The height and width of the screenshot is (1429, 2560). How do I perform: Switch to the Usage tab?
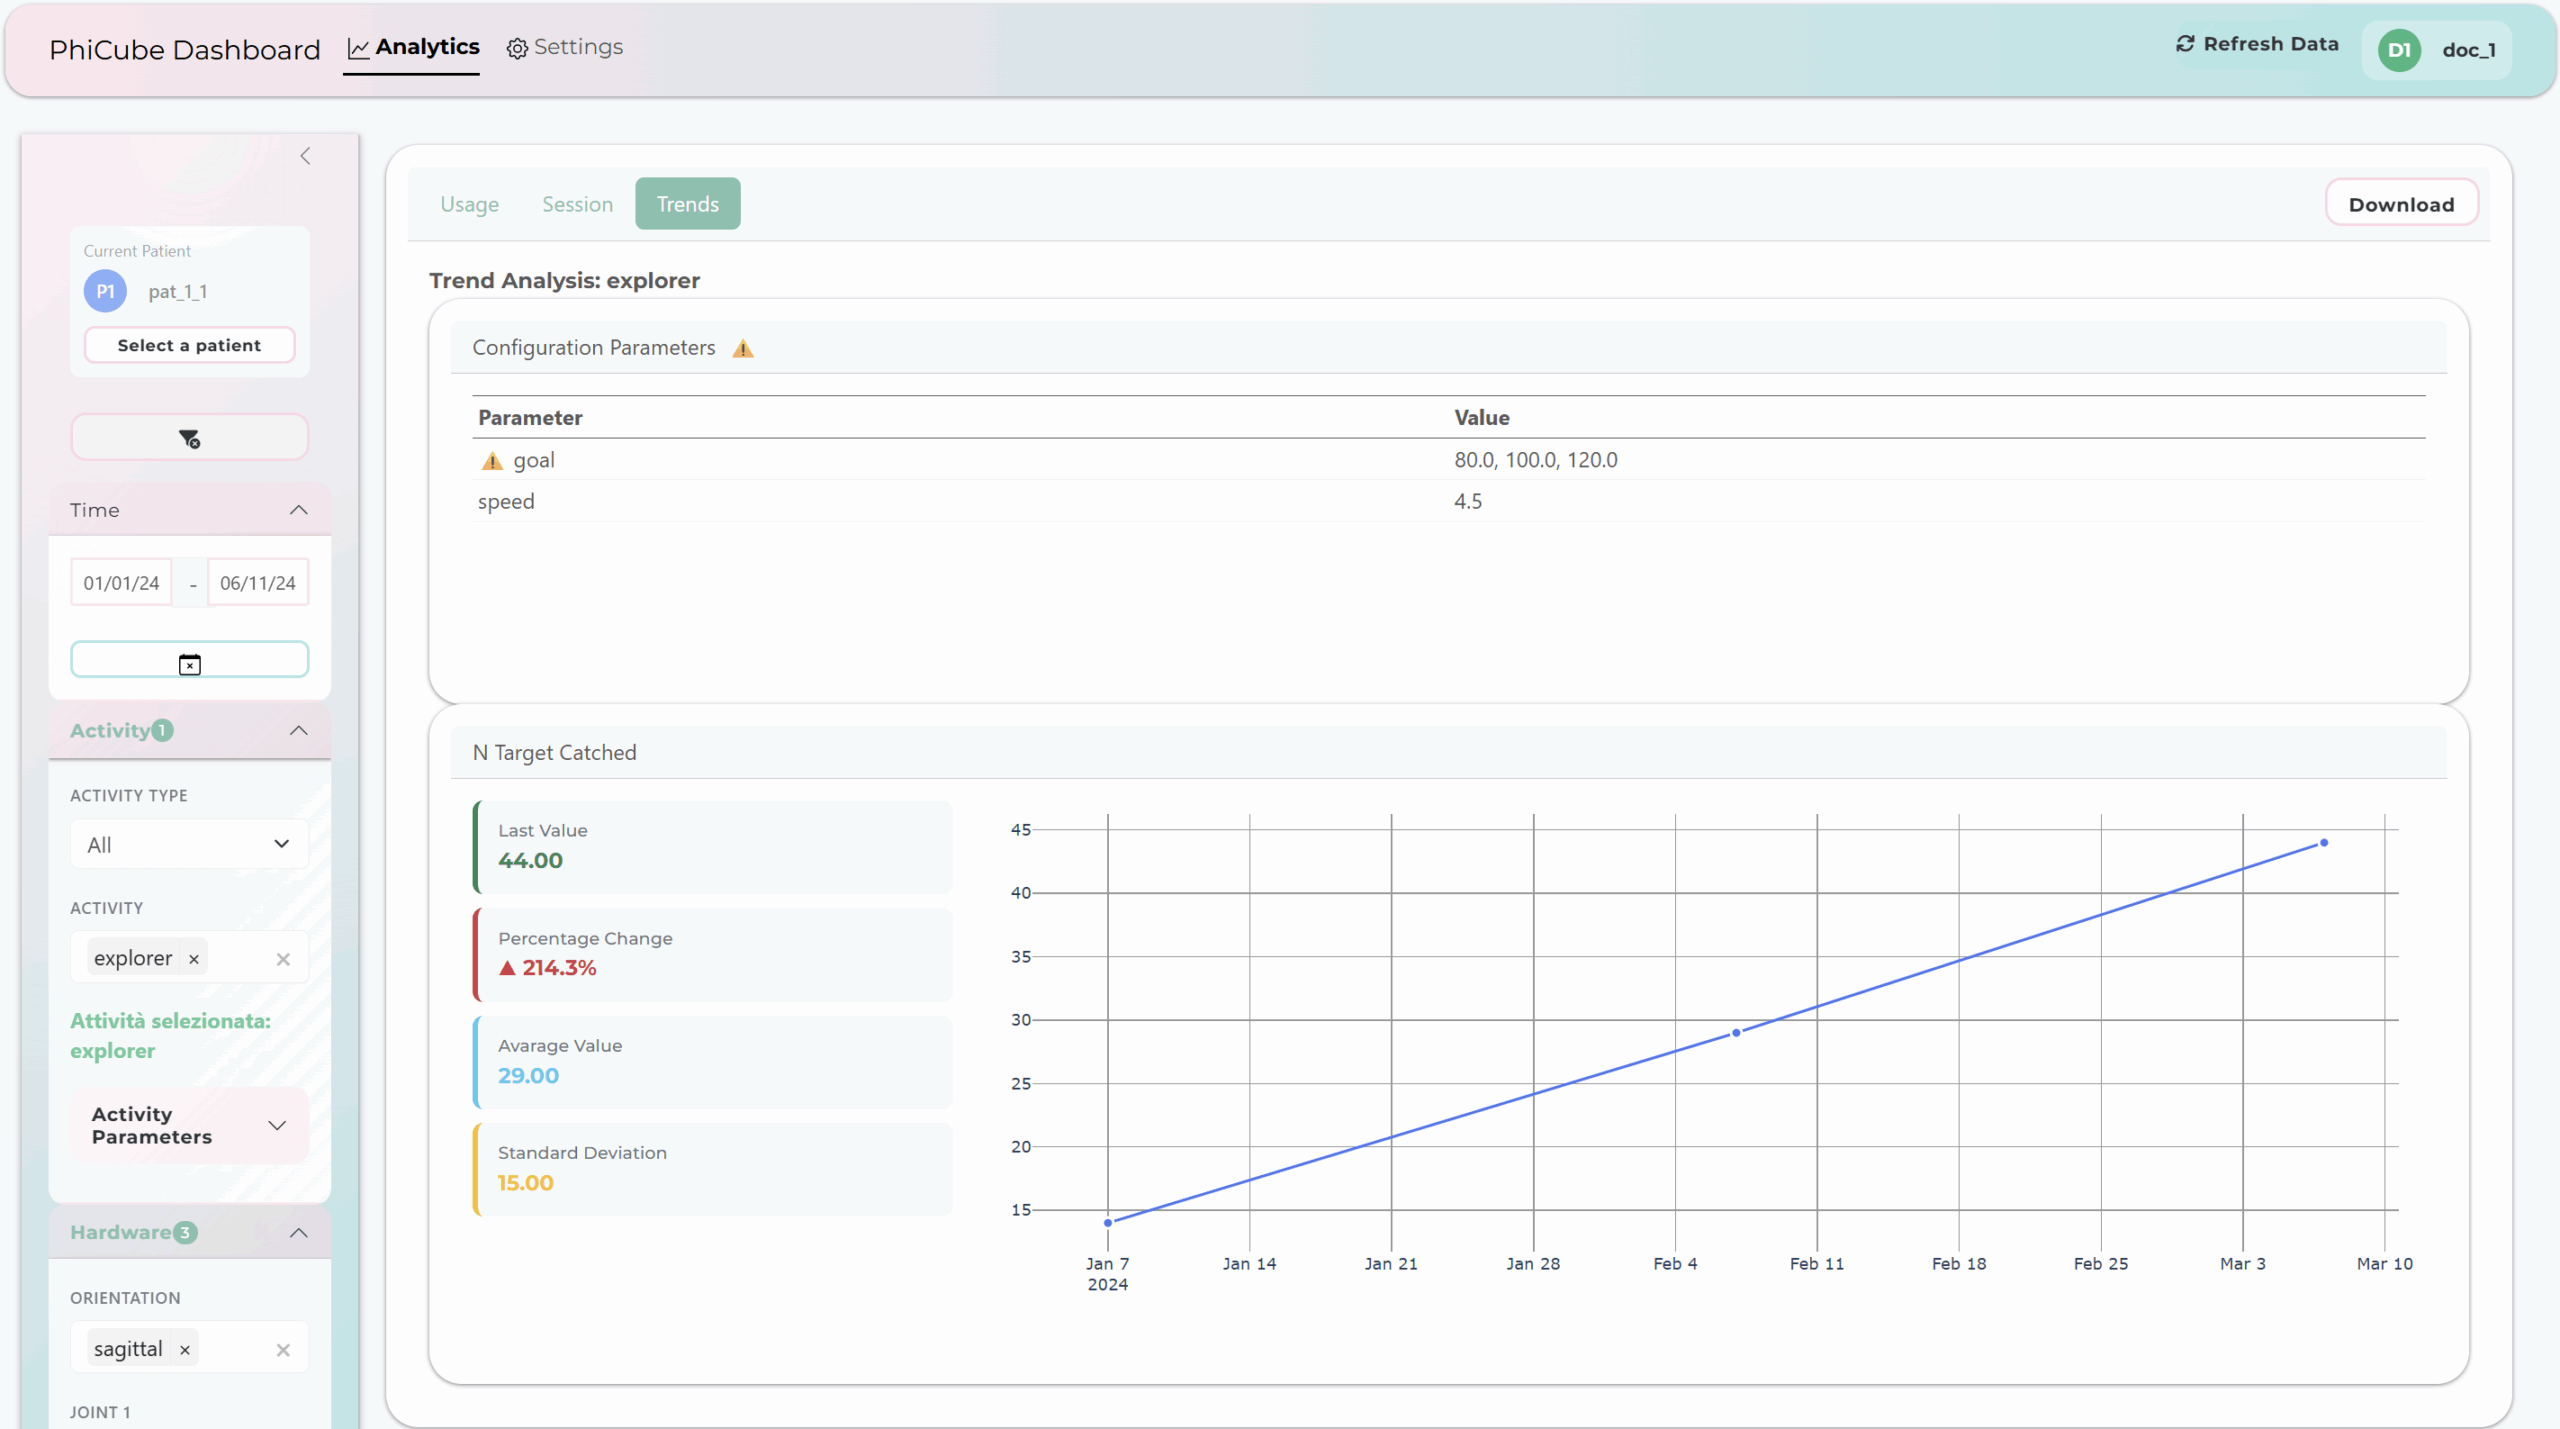tap(469, 204)
